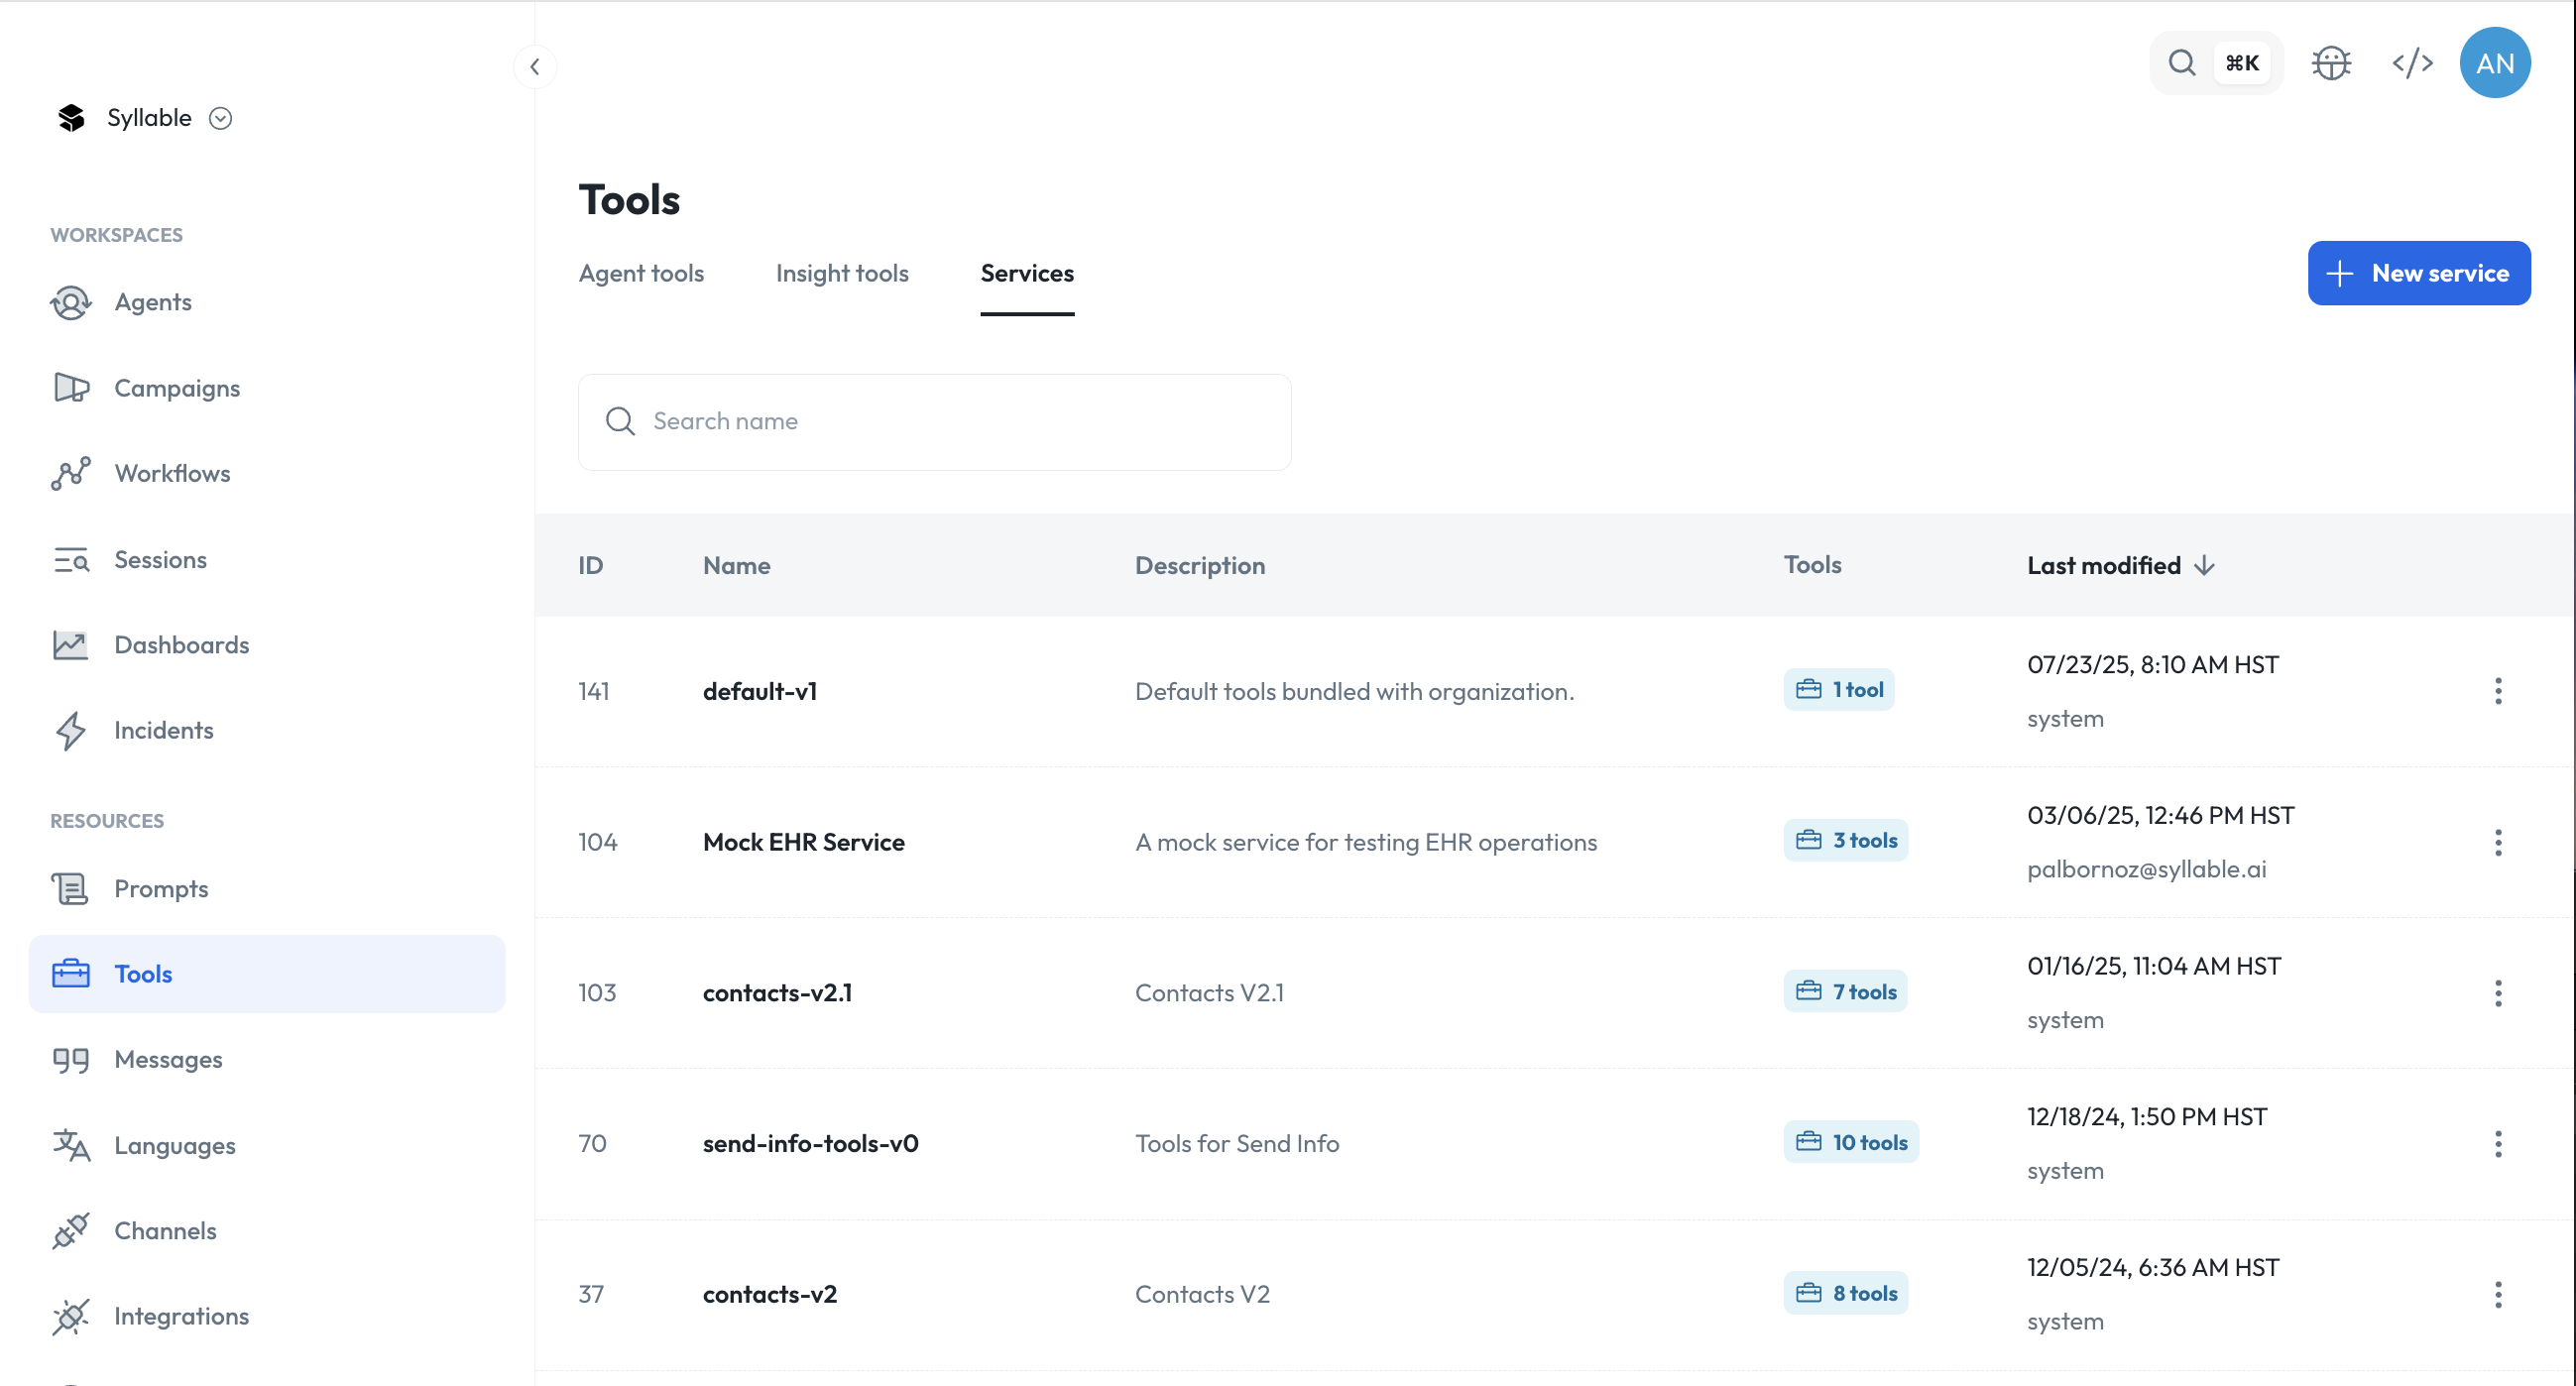This screenshot has height=1386, width=2576.
Task: Go to Sessions in sidebar
Action: 160,560
